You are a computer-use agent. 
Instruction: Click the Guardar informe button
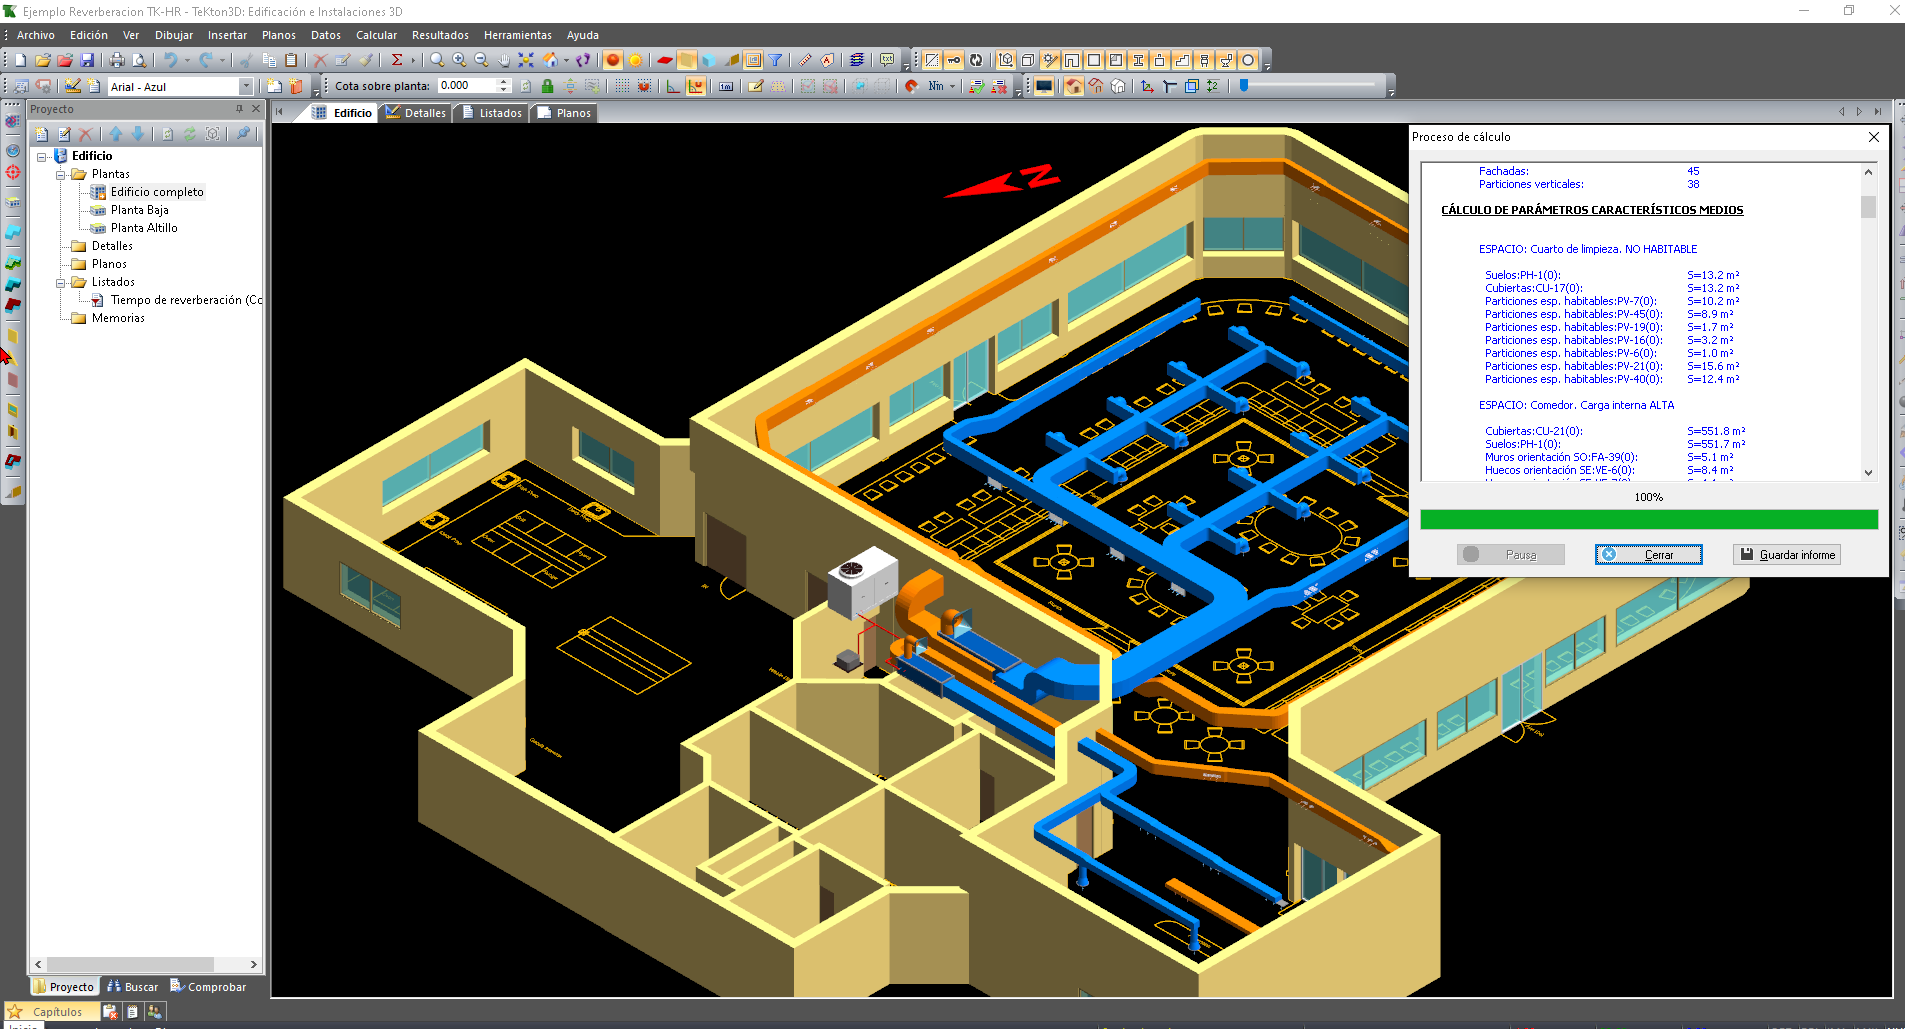click(x=1787, y=555)
